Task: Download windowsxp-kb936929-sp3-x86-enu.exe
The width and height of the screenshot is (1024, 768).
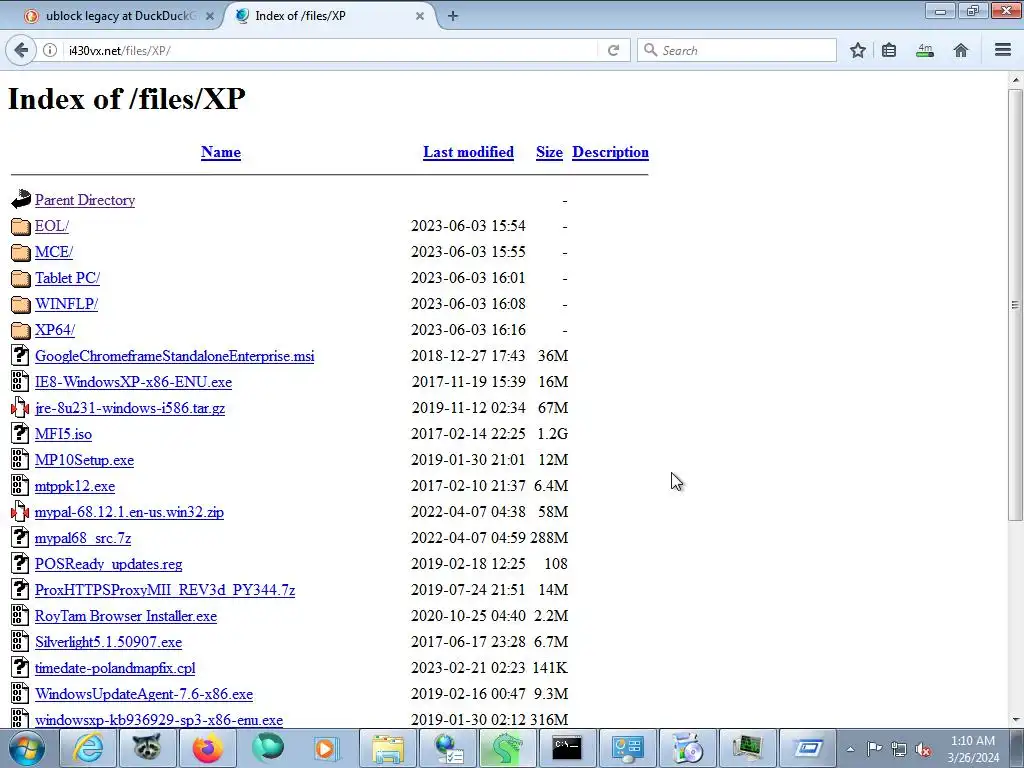Action: 159,720
